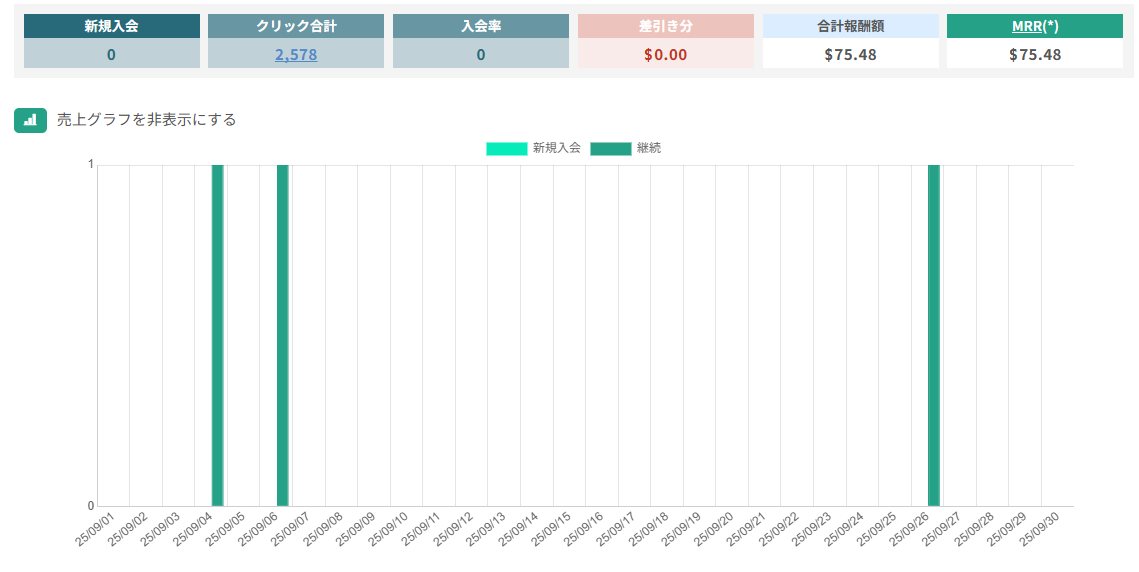Click the green sales graph icon
The width and height of the screenshot is (1139, 572).
click(x=30, y=120)
